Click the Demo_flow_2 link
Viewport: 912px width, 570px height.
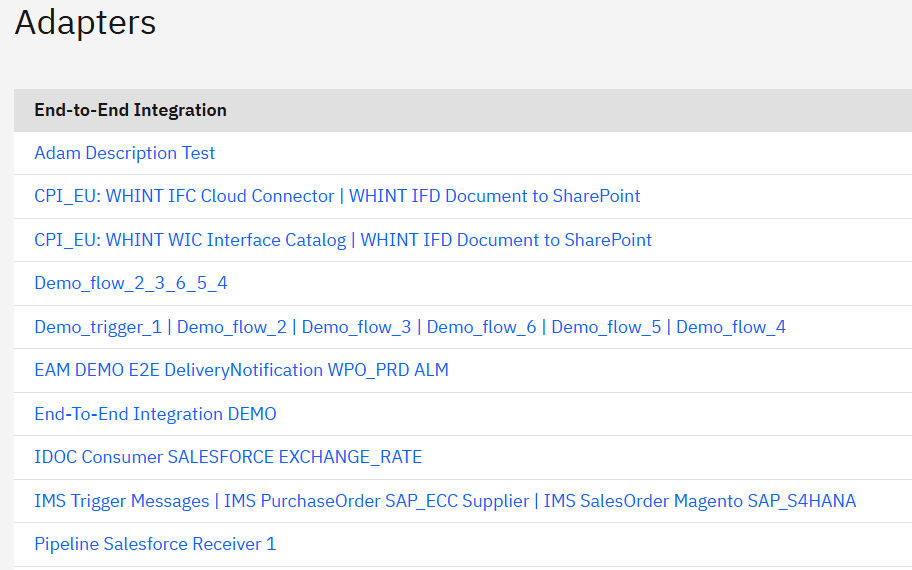[232, 327]
